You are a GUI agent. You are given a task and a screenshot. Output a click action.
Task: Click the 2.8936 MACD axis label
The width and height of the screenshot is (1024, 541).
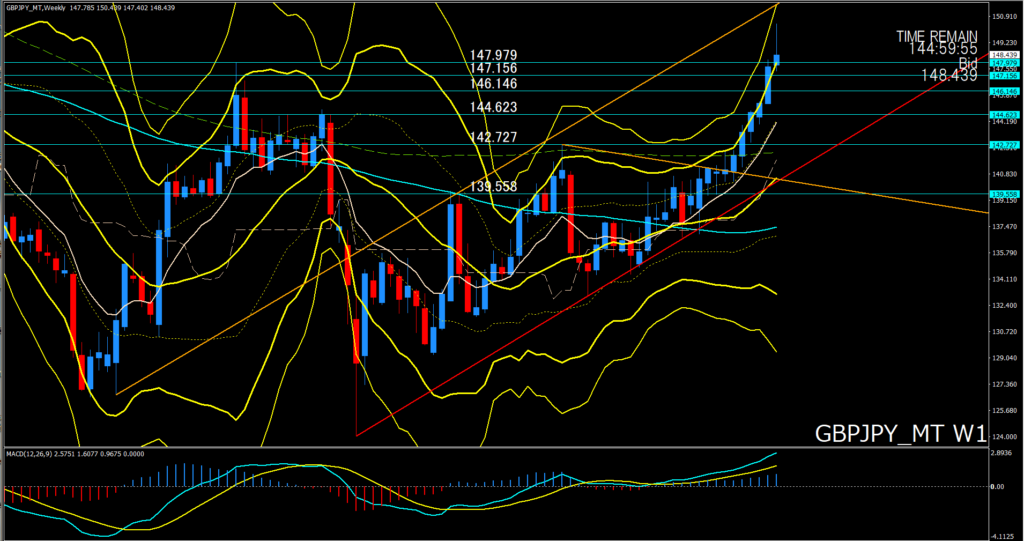(x=1002, y=452)
